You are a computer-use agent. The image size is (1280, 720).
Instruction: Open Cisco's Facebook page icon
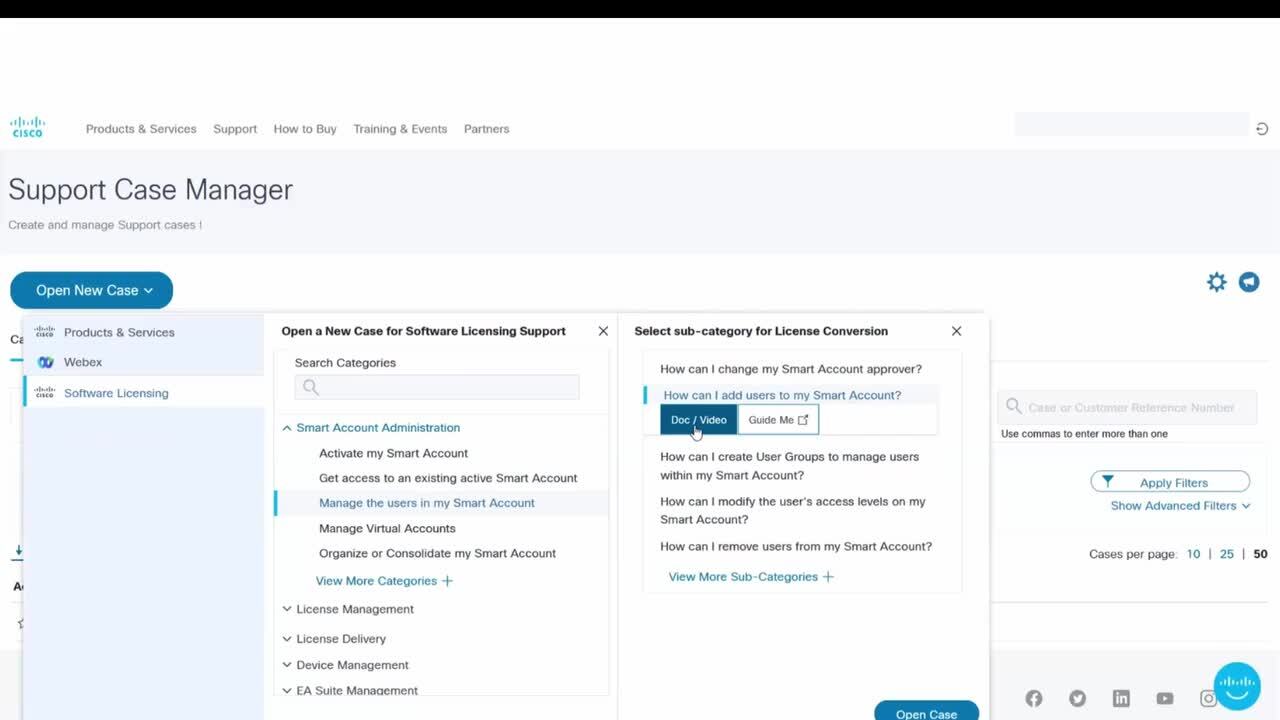pyautogui.click(x=1034, y=699)
